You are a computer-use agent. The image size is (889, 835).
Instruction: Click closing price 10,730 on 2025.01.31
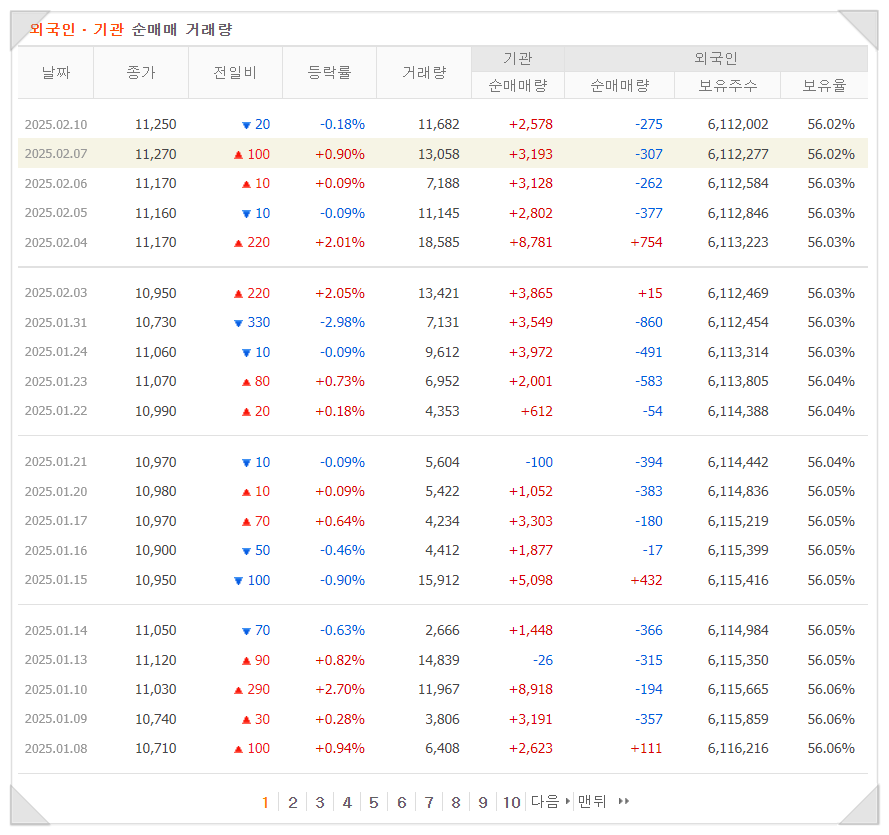point(156,323)
